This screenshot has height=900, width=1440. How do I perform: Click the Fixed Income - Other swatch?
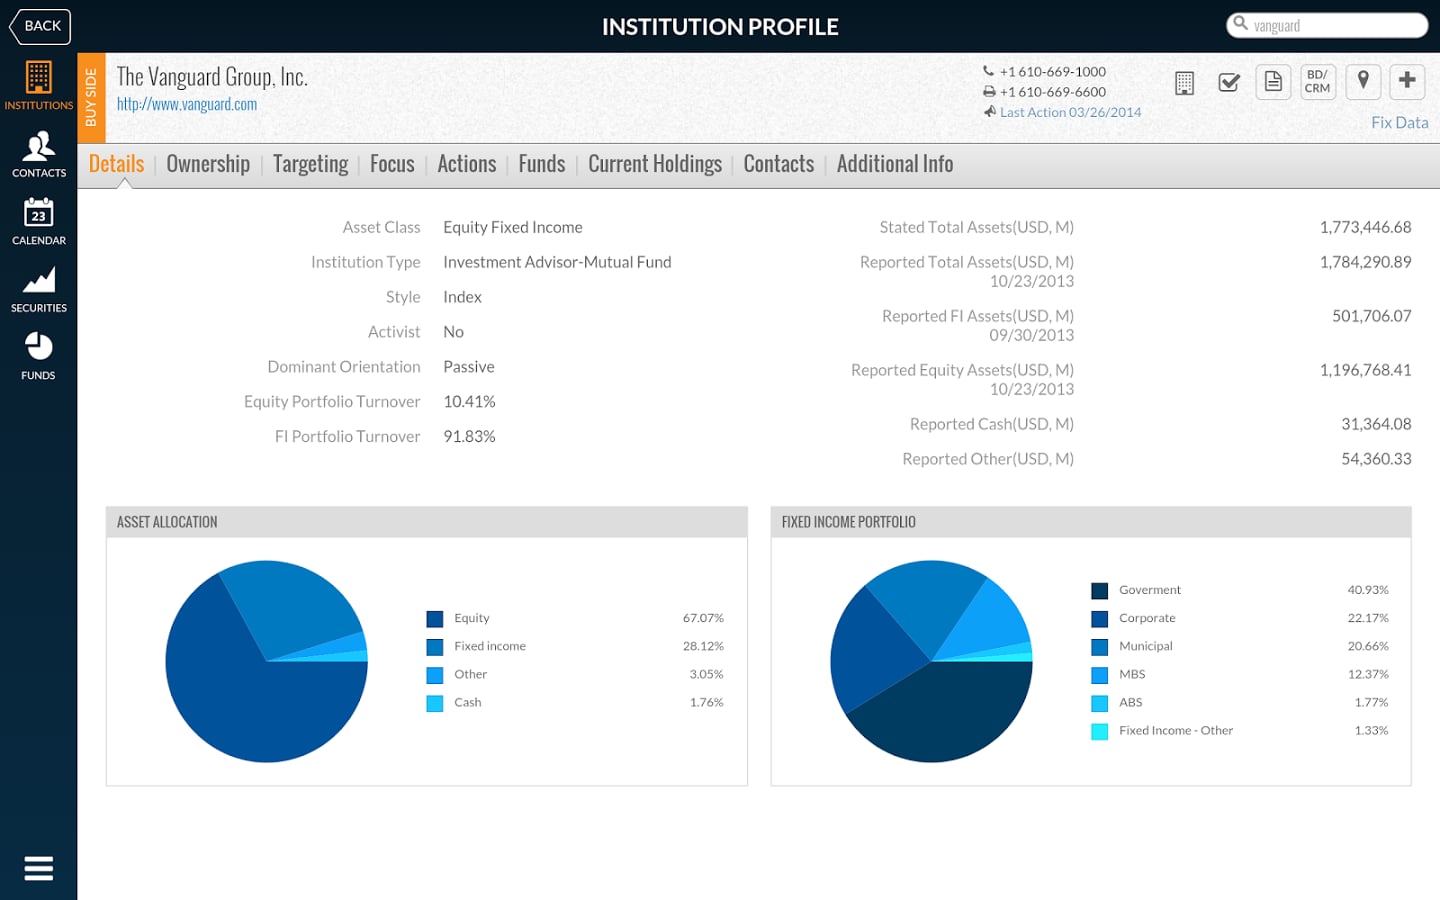[1100, 731]
